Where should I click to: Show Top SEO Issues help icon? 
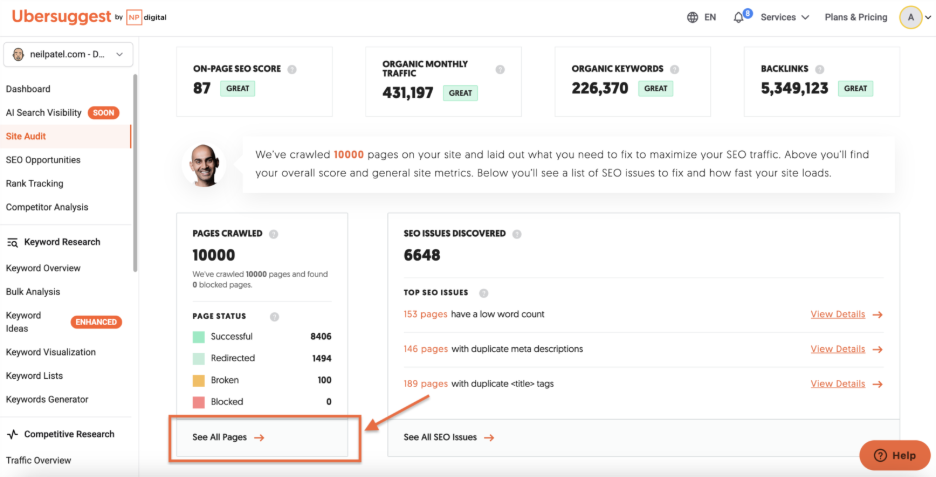[484, 293]
